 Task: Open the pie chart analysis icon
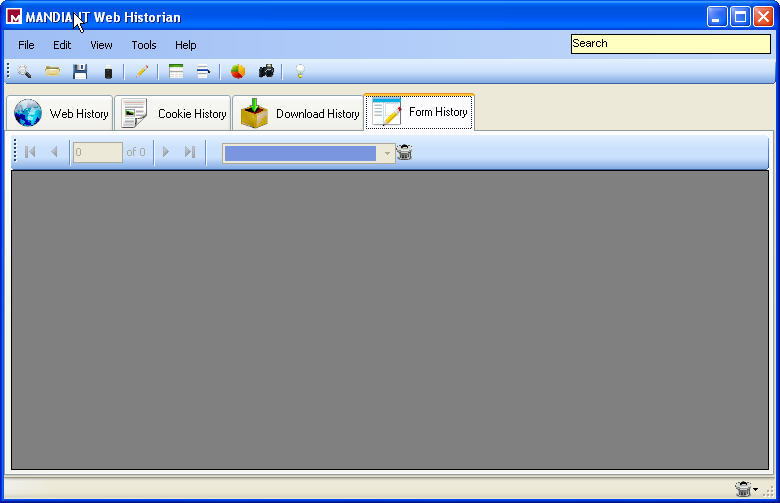238,72
